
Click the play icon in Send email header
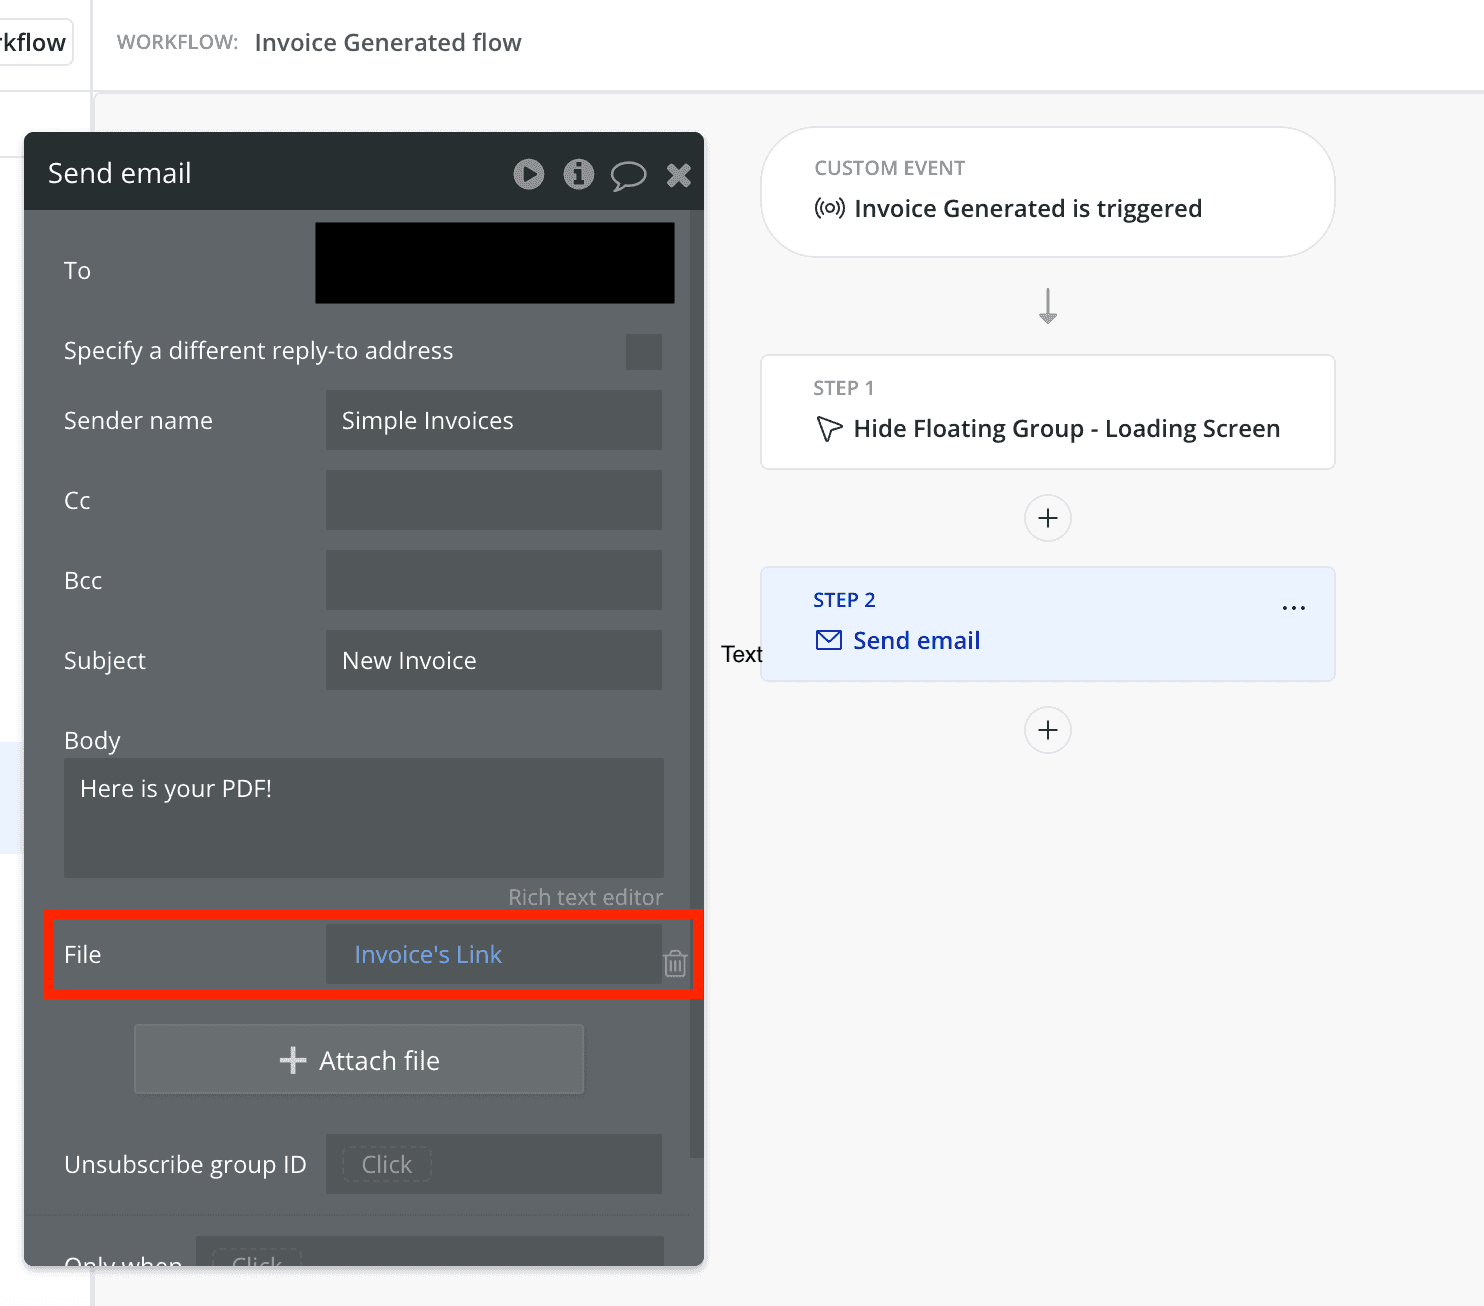[529, 174]
